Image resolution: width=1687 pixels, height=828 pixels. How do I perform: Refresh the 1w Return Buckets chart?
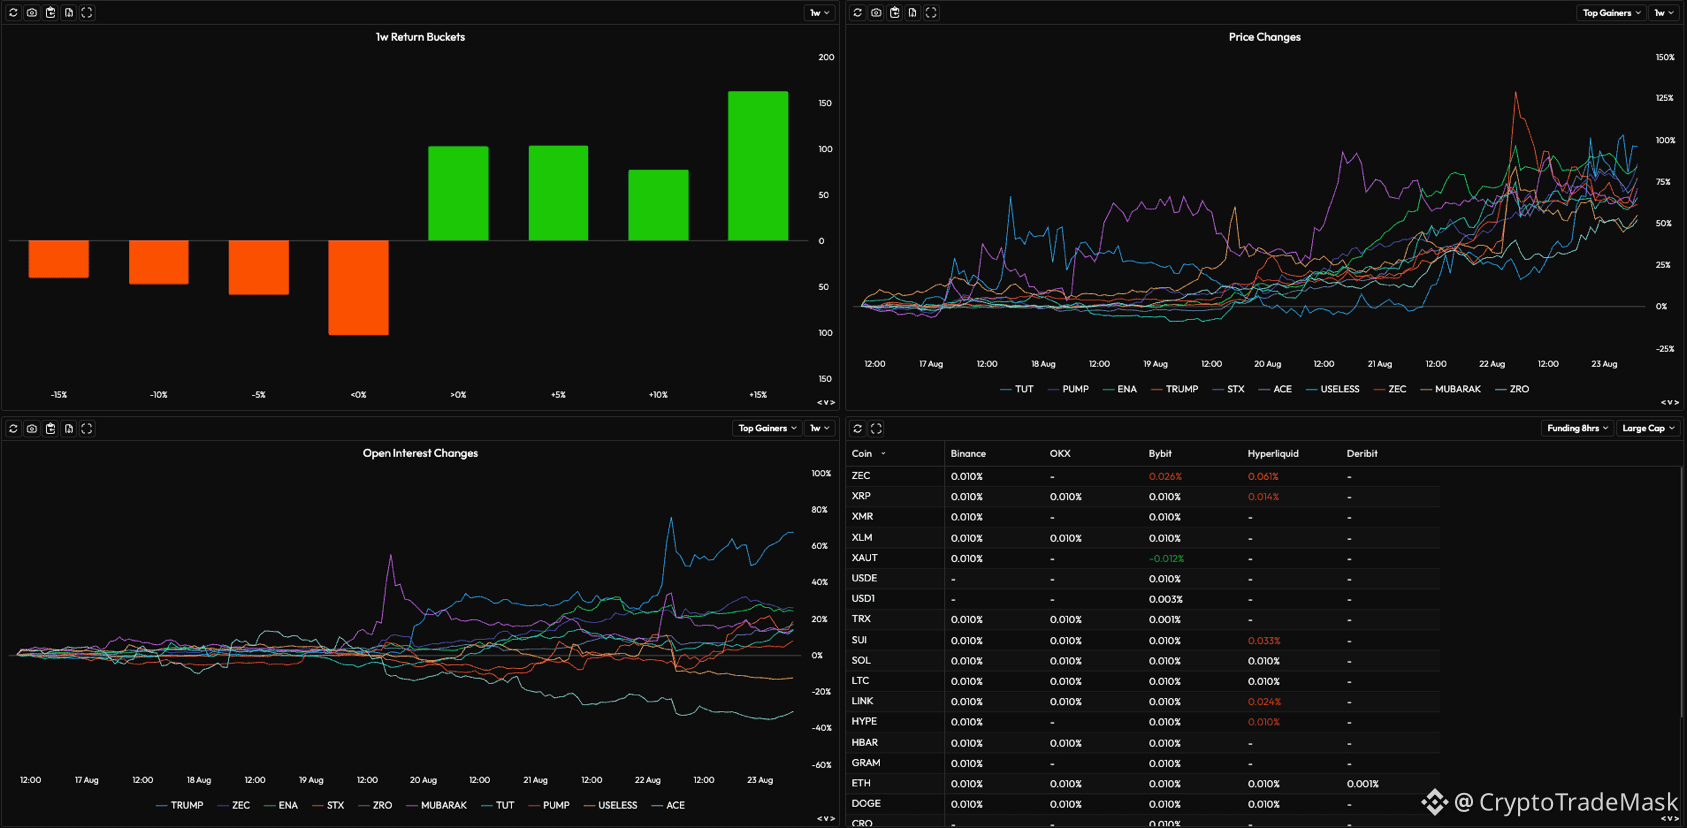[x=13, y=13]
